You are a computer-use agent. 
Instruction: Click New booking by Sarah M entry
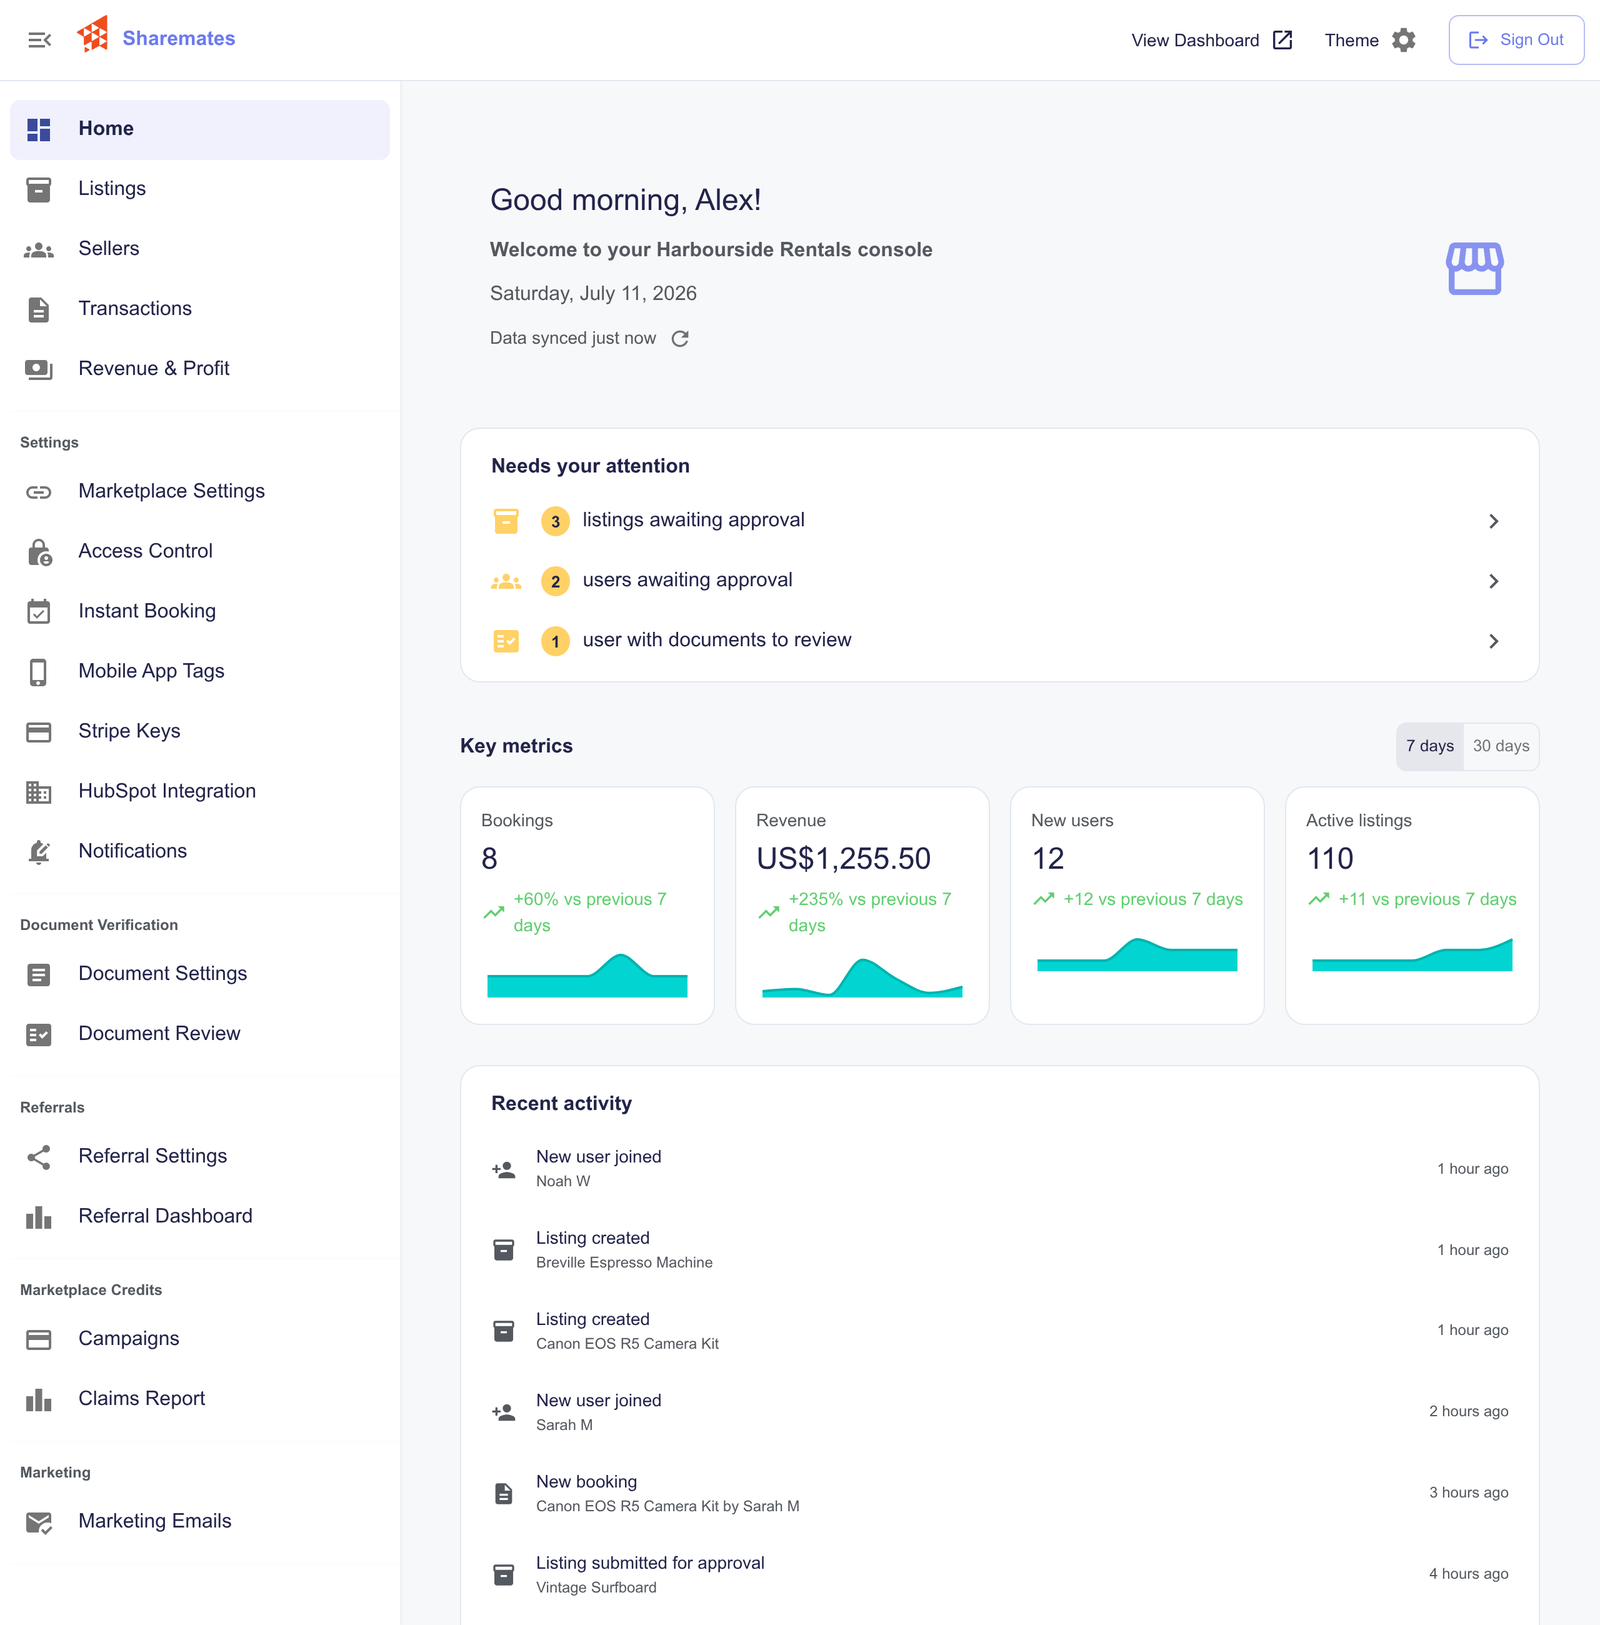[999, 1493]
